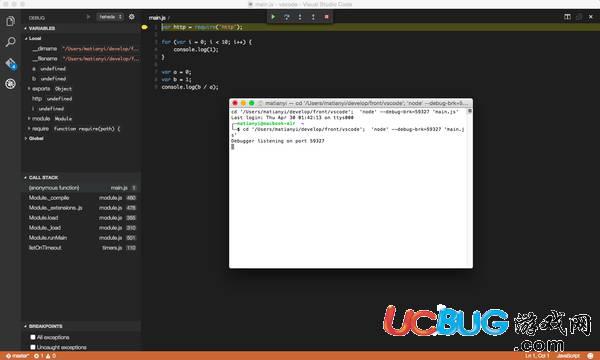Click the console.log(b / a) code line

pos(190,87)
